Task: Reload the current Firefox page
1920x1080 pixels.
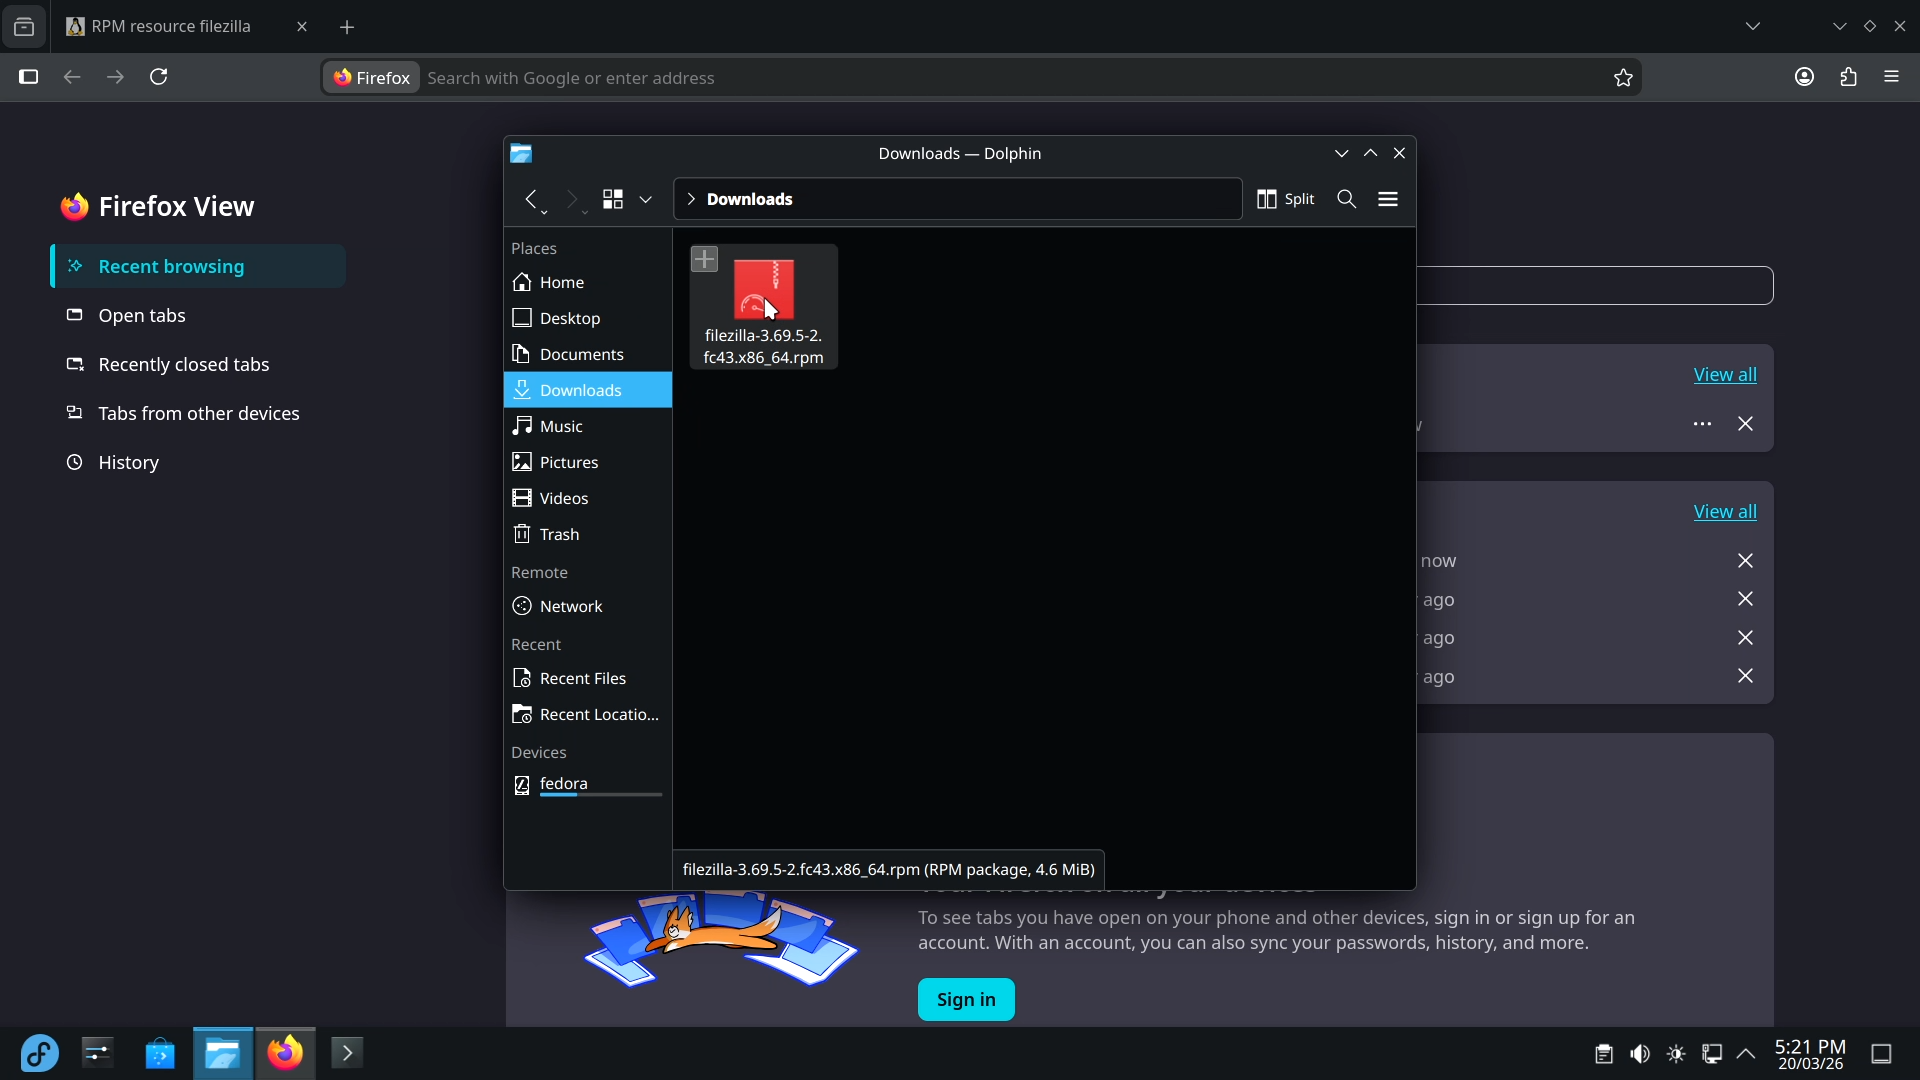Action: (159, 77)
